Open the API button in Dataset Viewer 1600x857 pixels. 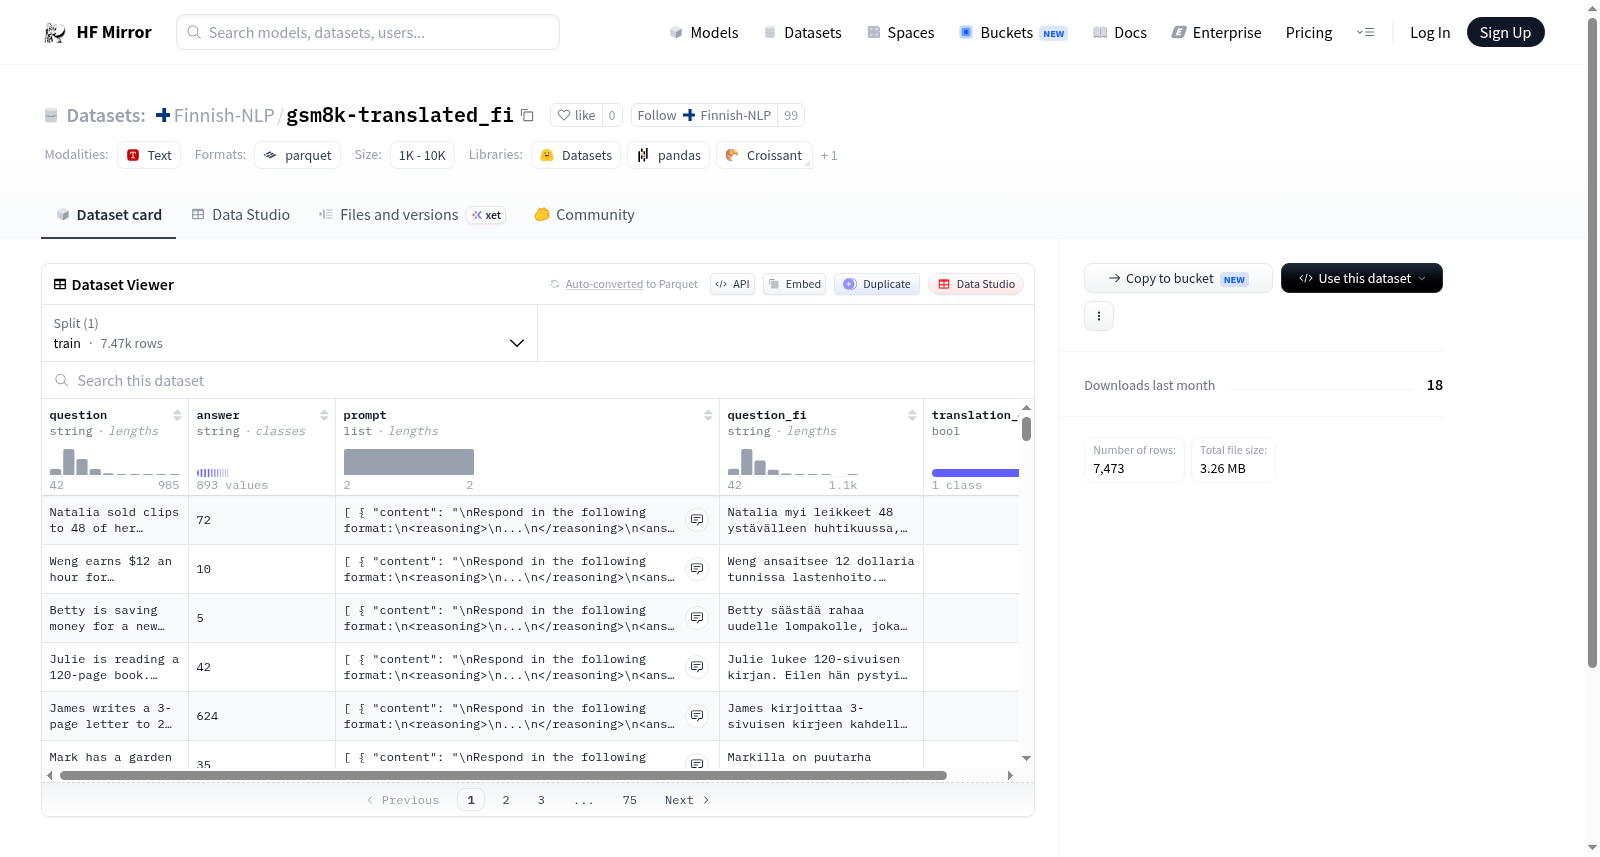click(x=732, y=284)
